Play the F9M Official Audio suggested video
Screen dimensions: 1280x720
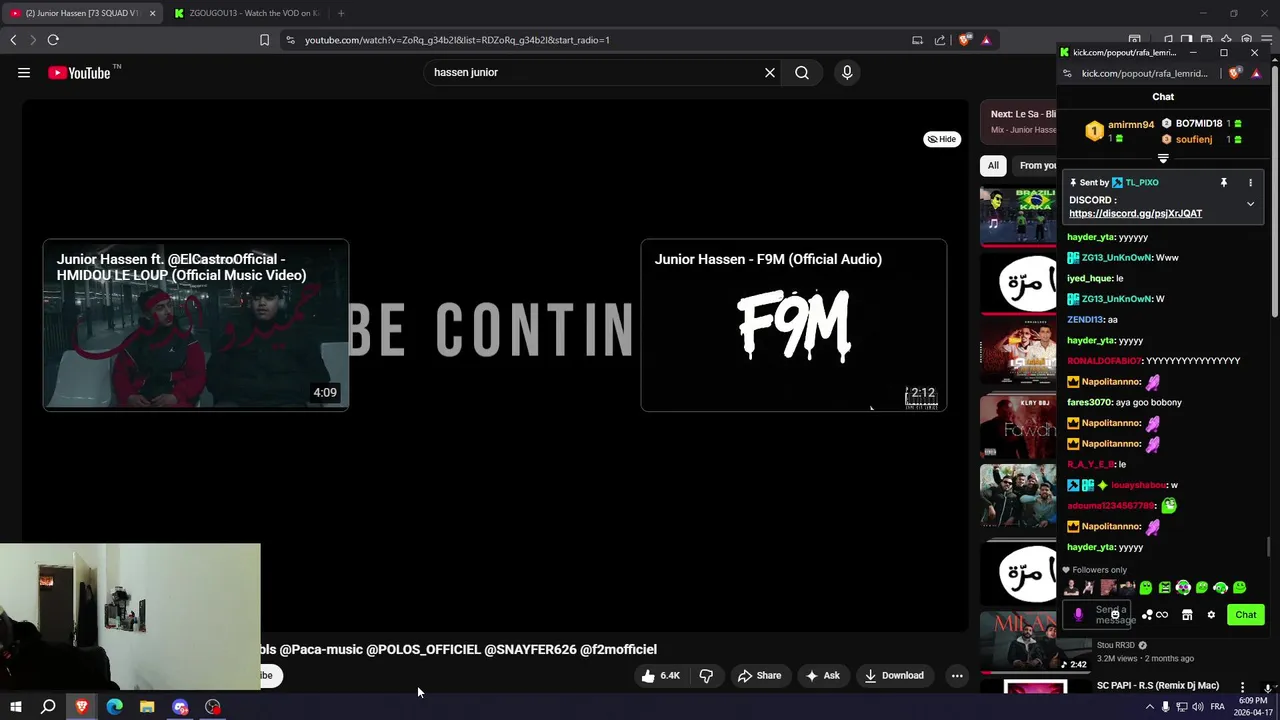[794, 325]
